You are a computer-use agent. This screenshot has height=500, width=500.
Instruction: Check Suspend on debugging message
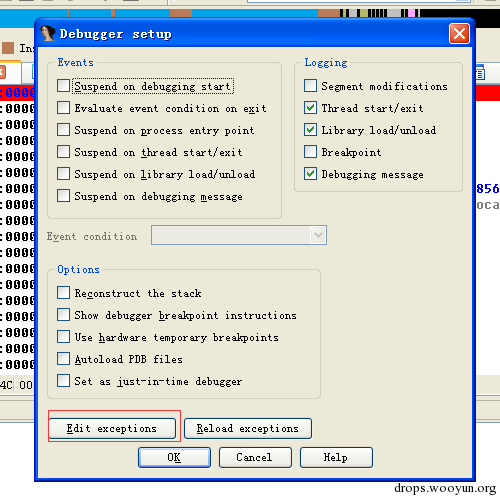(63, 196)
